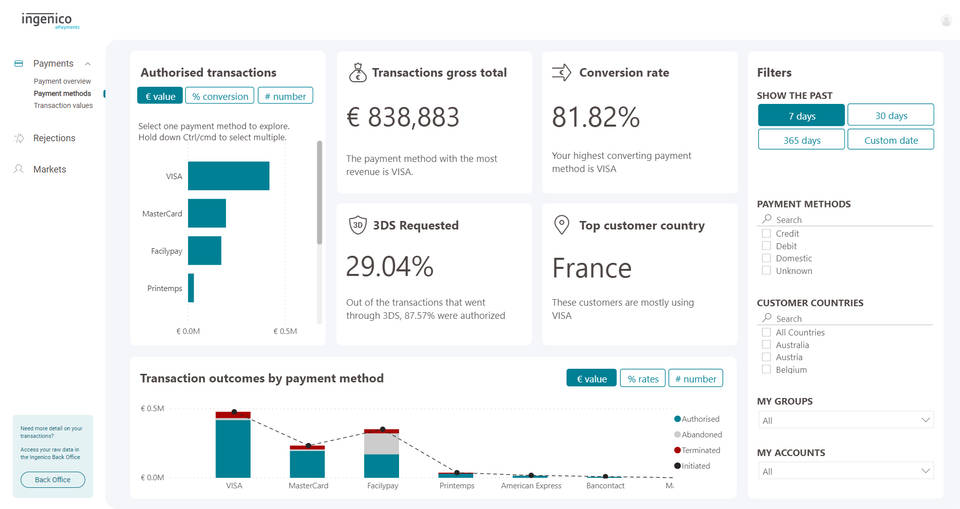
Task: Open Payment methods page
Action: pos(62,93)
